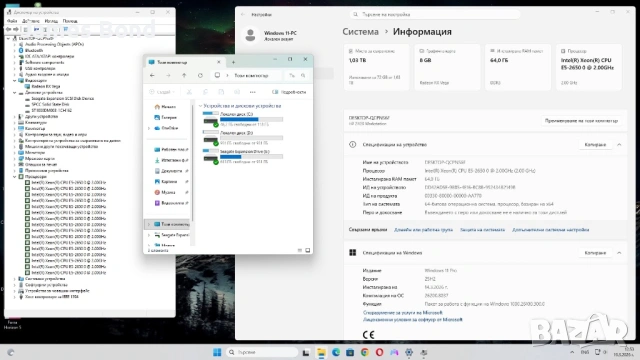Viewport: 640px width, 360px height.
Task: Expand OneDrive in Explorer sidebar
Action: coord(149,128)
